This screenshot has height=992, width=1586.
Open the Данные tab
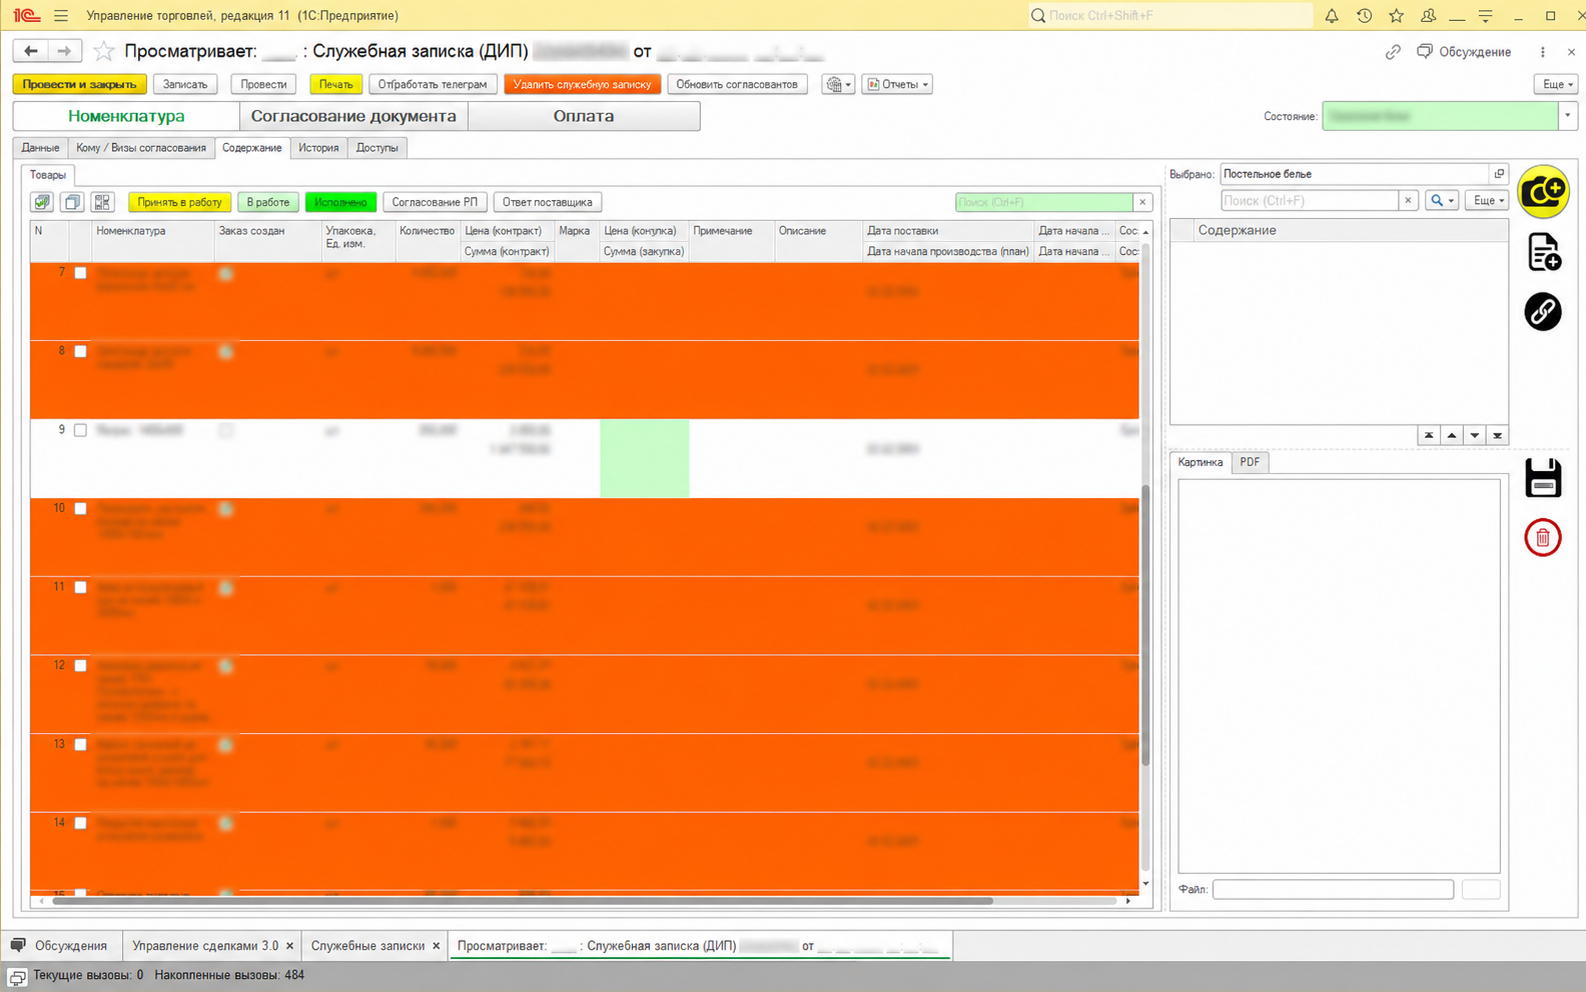(40, 148)
